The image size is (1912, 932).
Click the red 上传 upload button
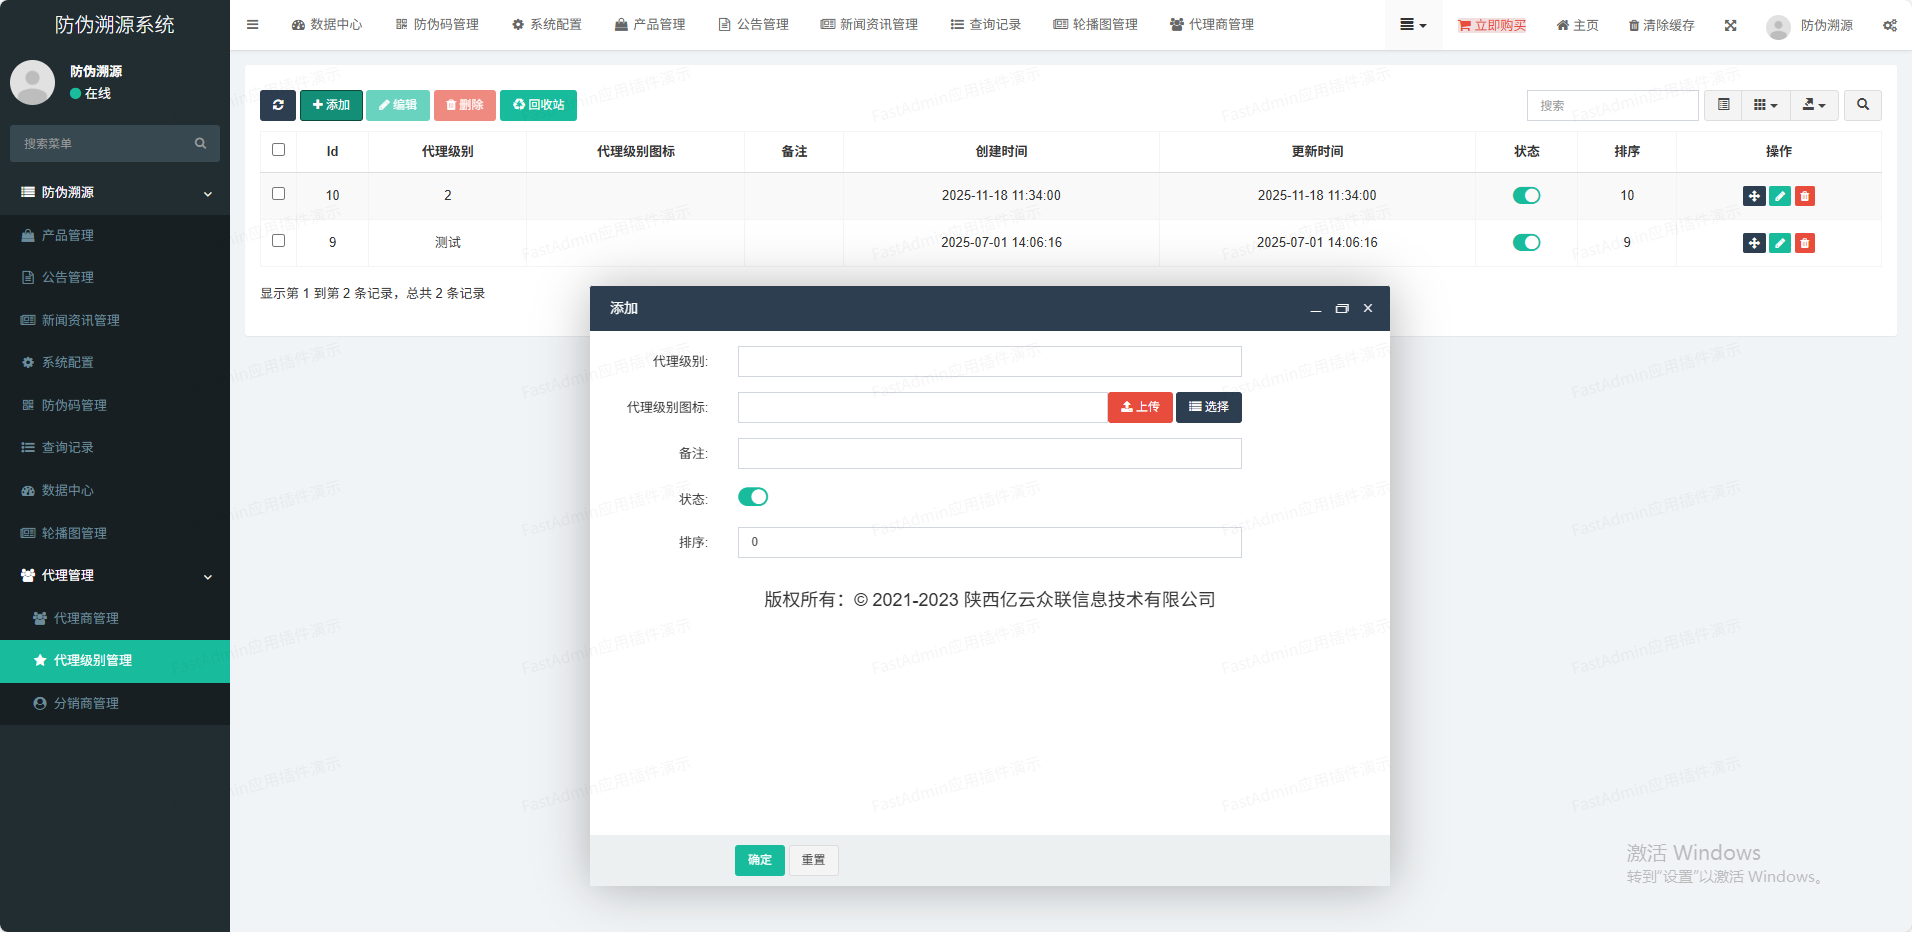(1139, 407)
